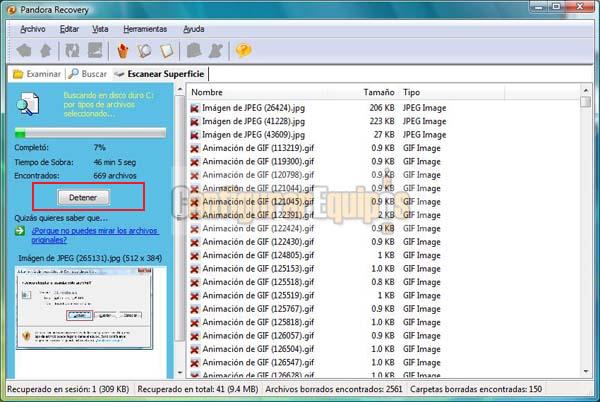The height and width of the screenshot is (402, 600).
Task: Select file Animación de GIF (125818).gif
Action: point(258,322)
